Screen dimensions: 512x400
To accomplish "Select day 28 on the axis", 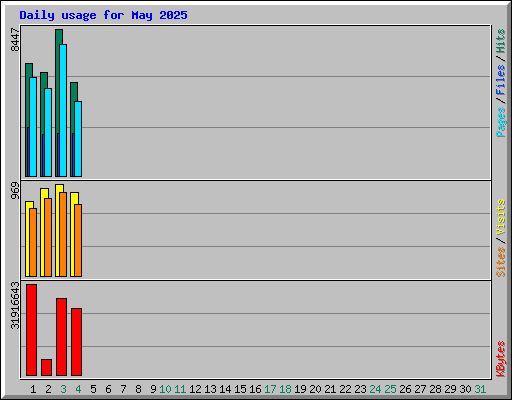I will [x=435, y=389].
